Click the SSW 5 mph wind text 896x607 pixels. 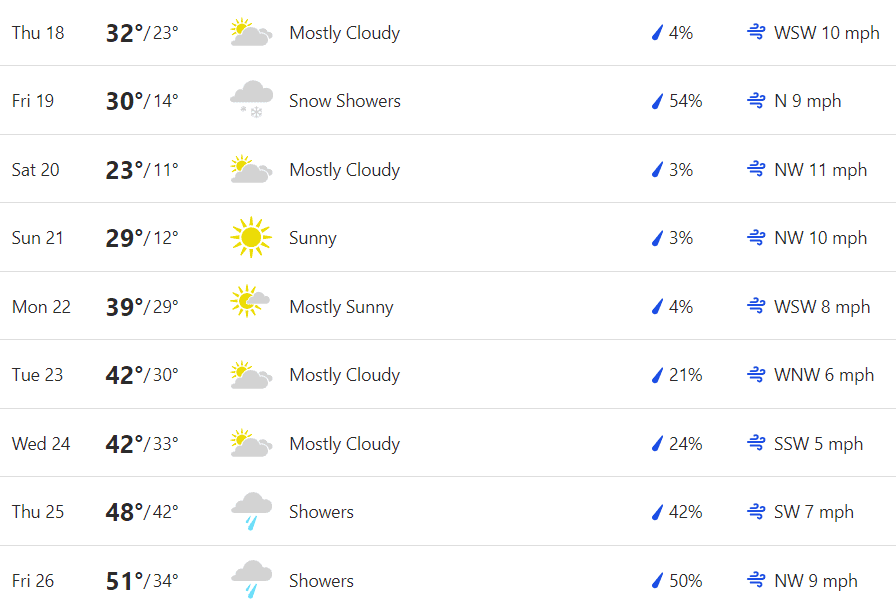[818, 444]
